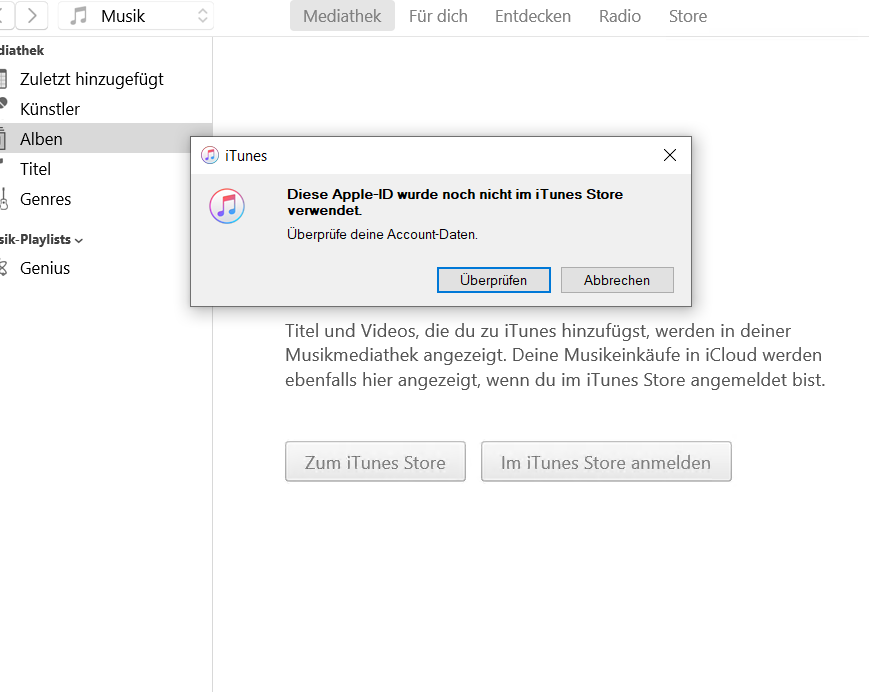This screenshot has height=692, width=869.
Task: Click the Genius atom icon
Action: coord(3,268)
